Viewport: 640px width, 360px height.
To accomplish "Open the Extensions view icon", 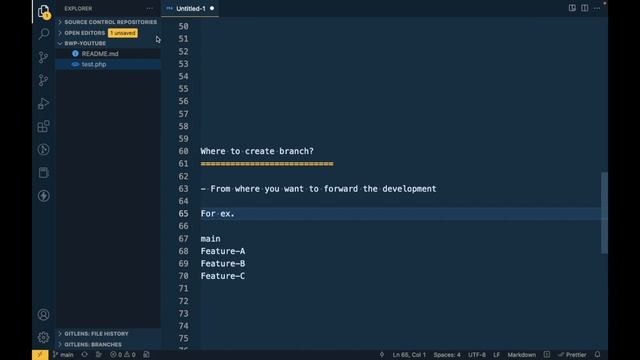I will click(43, 126).
